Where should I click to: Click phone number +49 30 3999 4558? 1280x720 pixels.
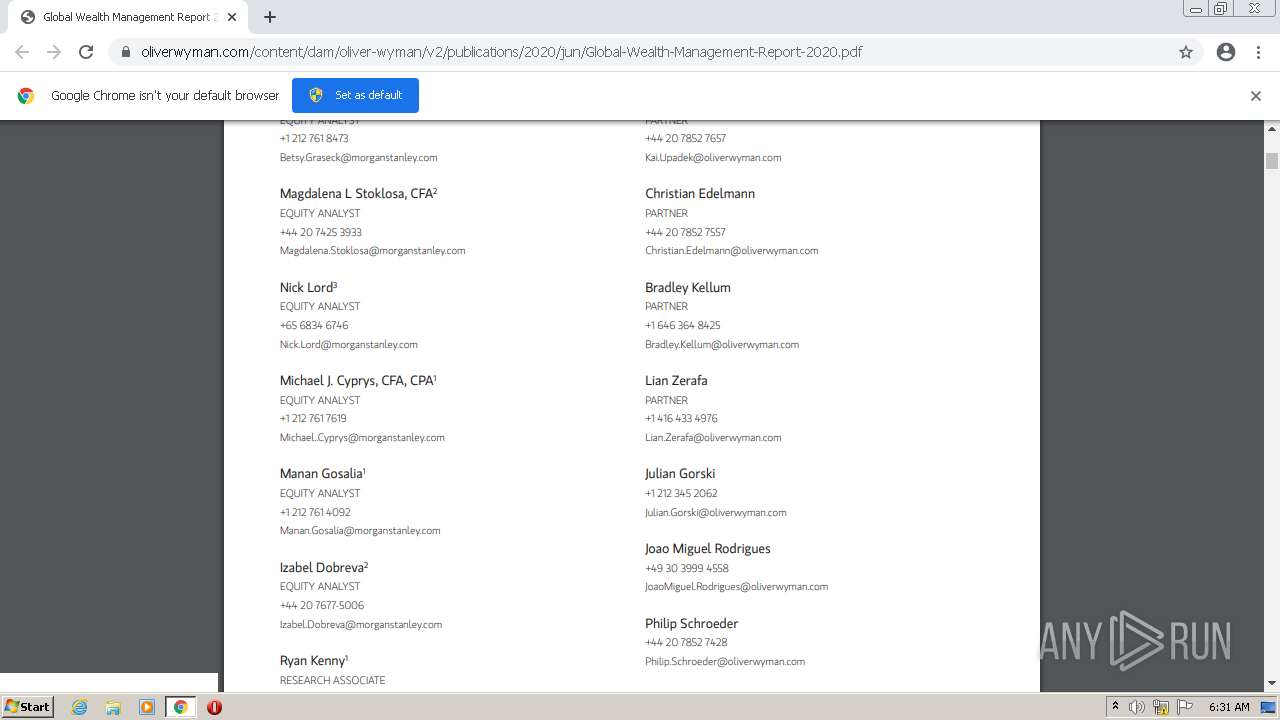click(x=686, y=568)
